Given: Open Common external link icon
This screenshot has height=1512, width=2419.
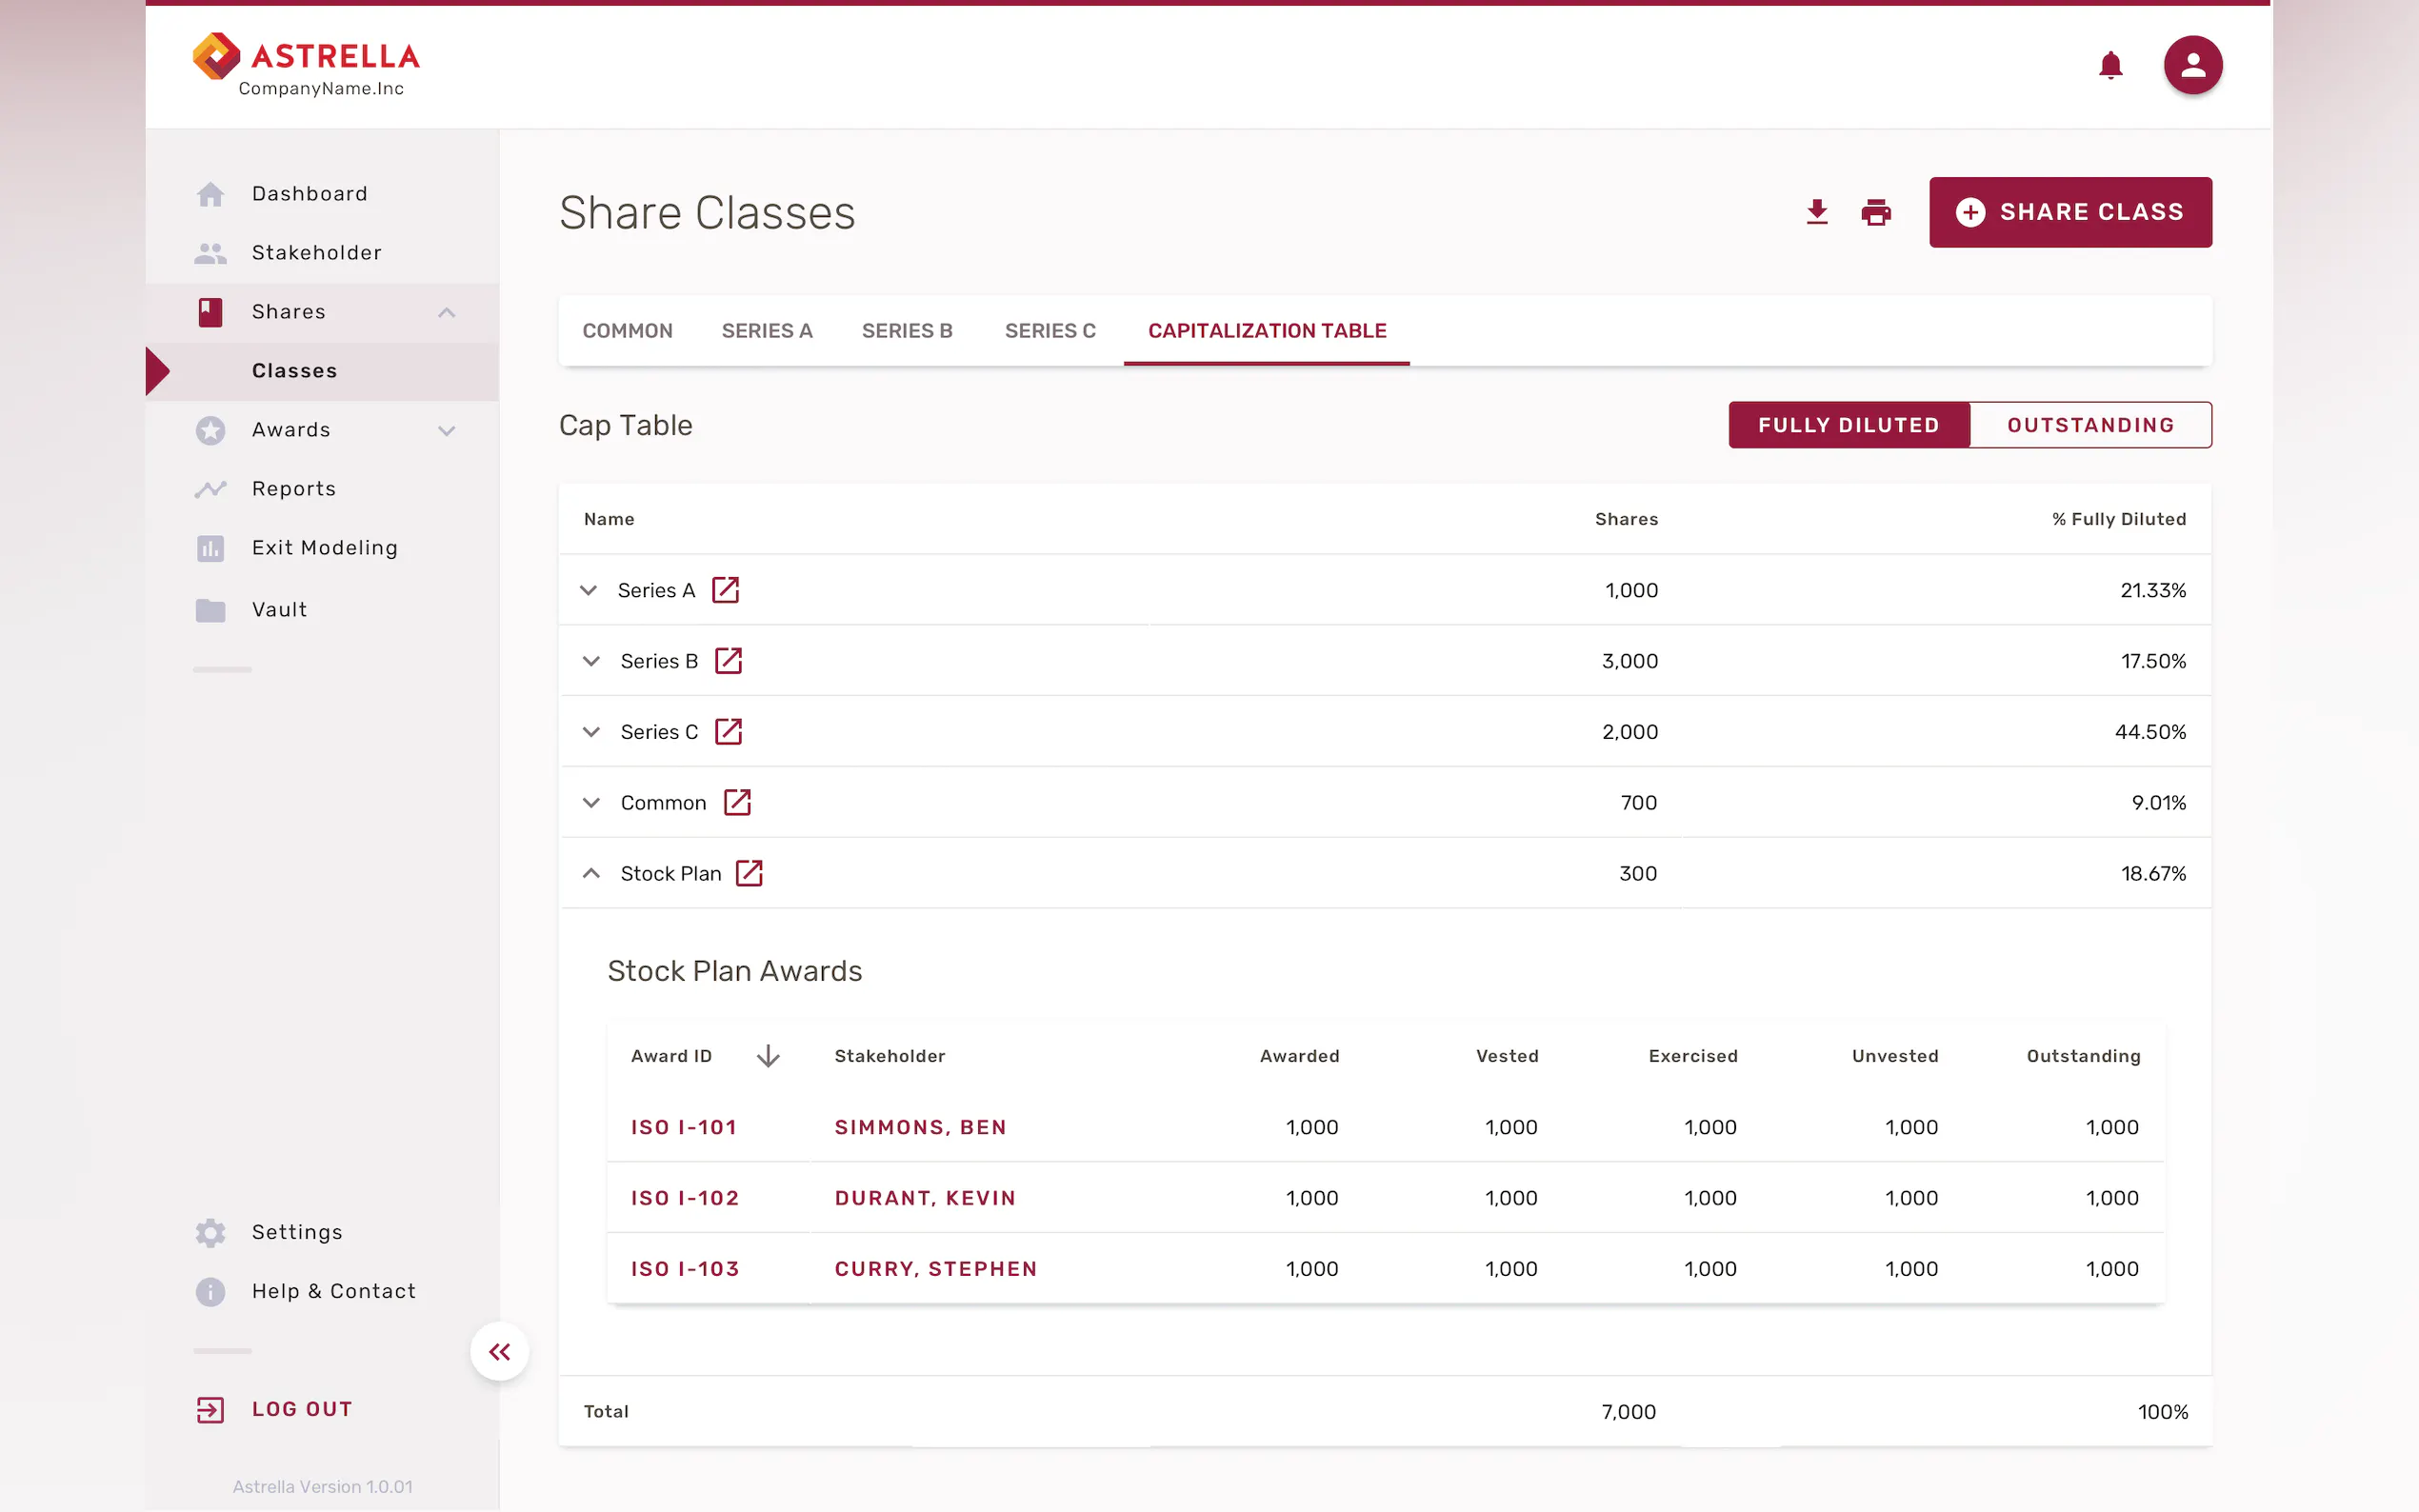Looking at the screenshot, I should (x=737, y=802).
